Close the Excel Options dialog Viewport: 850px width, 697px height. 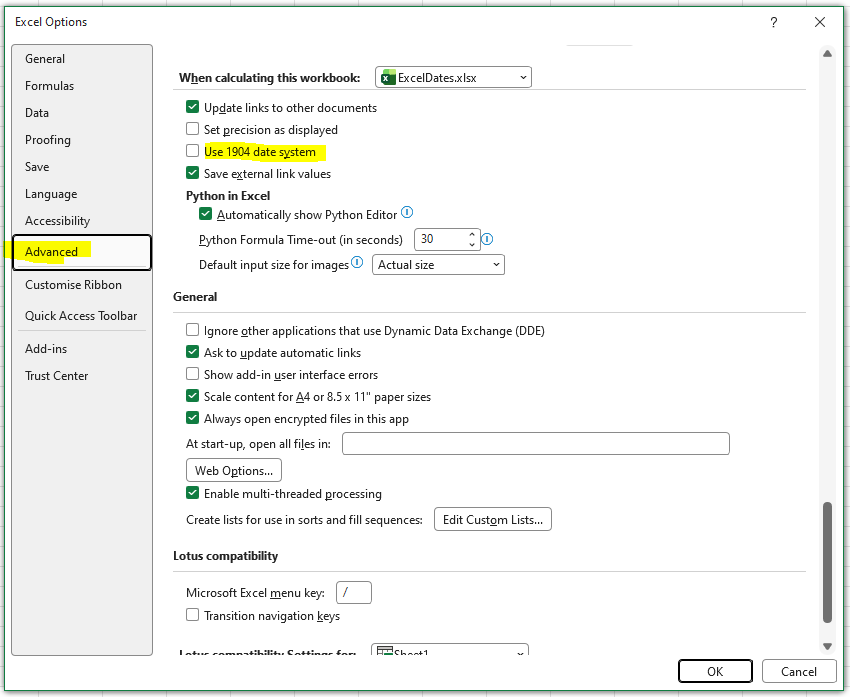coord(820,22)
